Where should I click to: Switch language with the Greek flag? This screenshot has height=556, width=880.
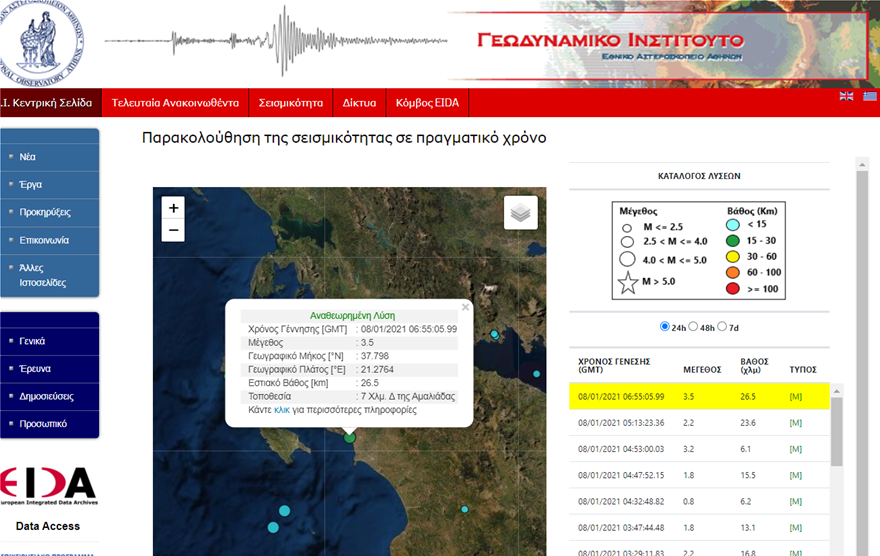pos(870,96)
